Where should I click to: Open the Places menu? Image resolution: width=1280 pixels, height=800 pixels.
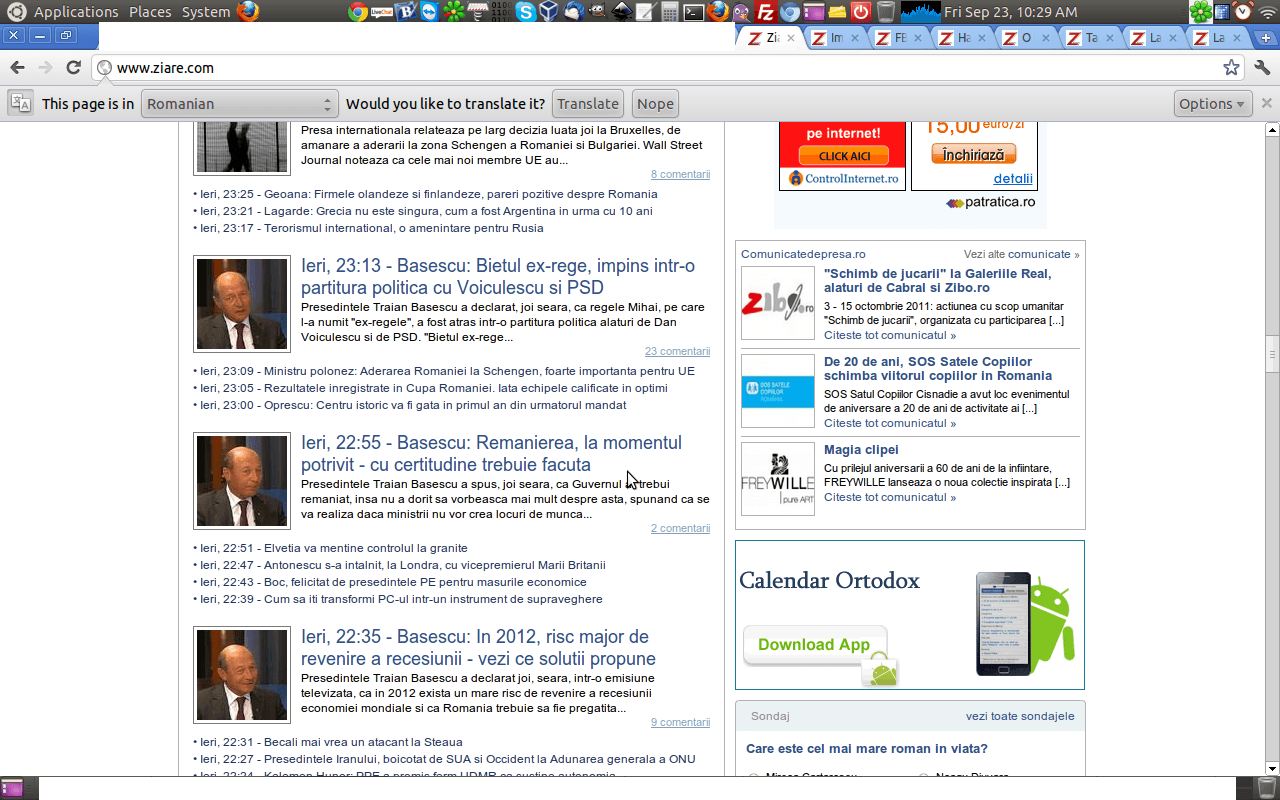tap(150, 12)
